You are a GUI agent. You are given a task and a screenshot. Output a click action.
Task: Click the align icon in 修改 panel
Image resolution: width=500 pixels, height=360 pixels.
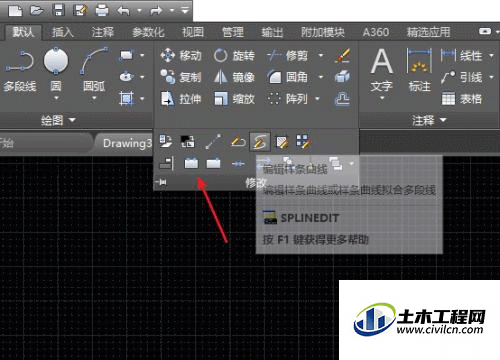click(166, 163)
